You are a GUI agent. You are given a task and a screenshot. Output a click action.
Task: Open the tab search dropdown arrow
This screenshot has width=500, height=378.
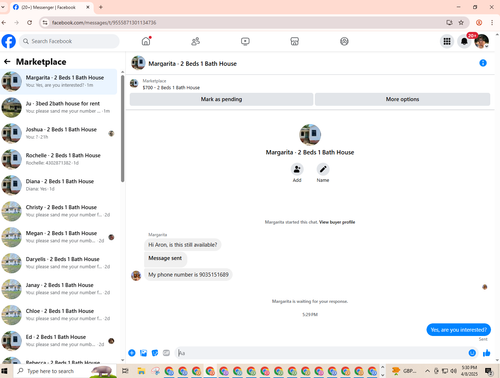point(3,7)
